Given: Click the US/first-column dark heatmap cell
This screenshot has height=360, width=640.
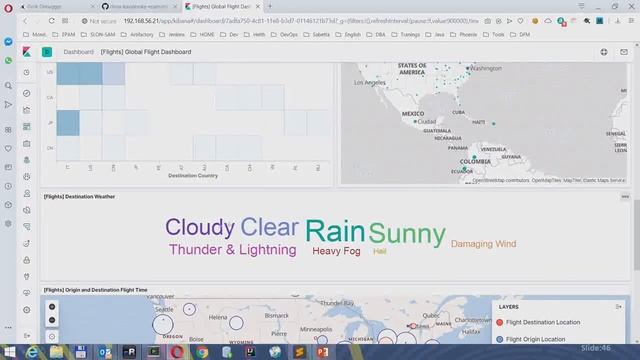Looking at the screenshot, I should [68, 73].
